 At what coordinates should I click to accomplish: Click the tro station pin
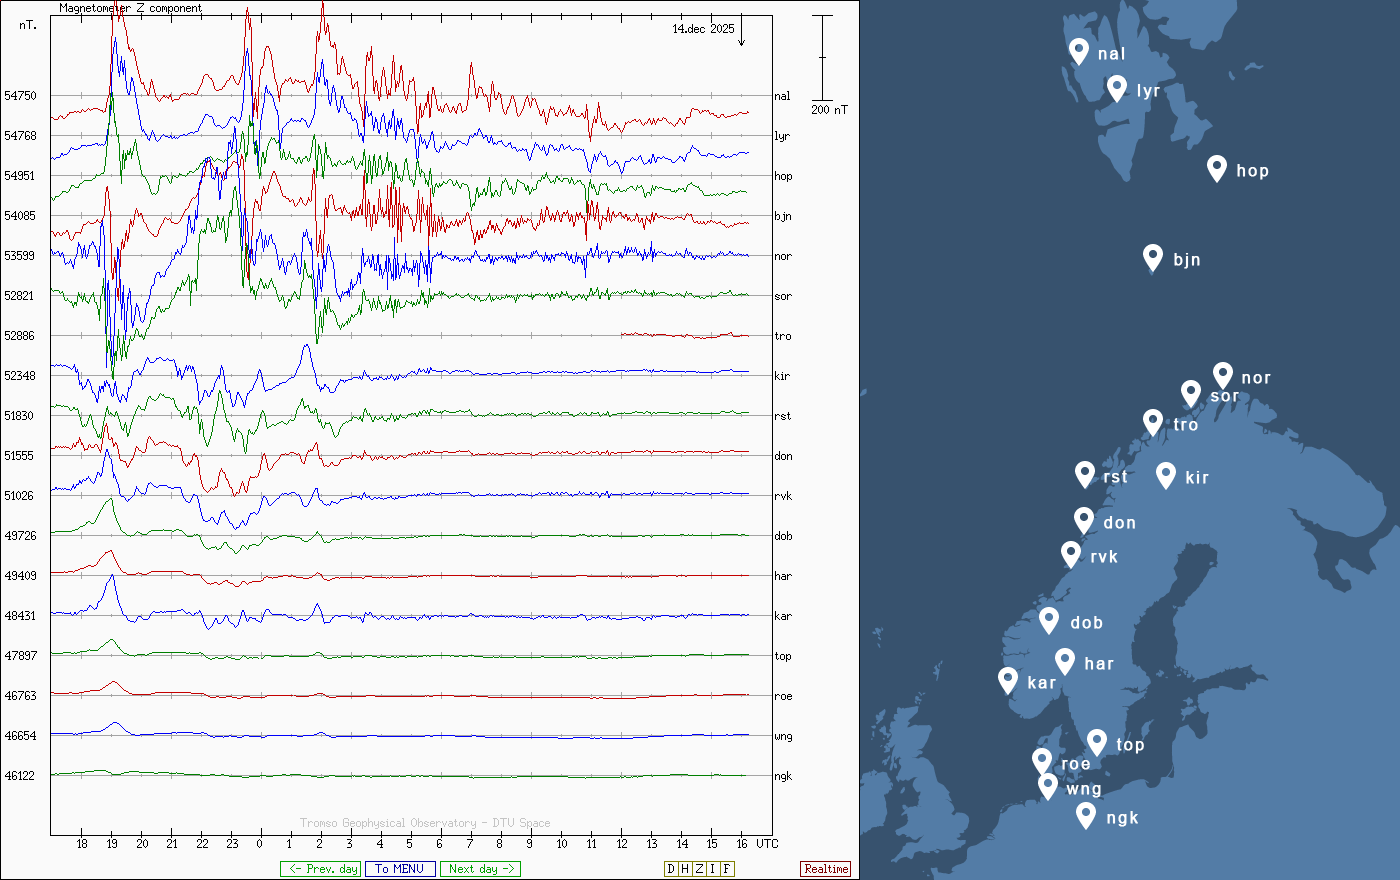pyautogui.click(x=1153, y=422)
